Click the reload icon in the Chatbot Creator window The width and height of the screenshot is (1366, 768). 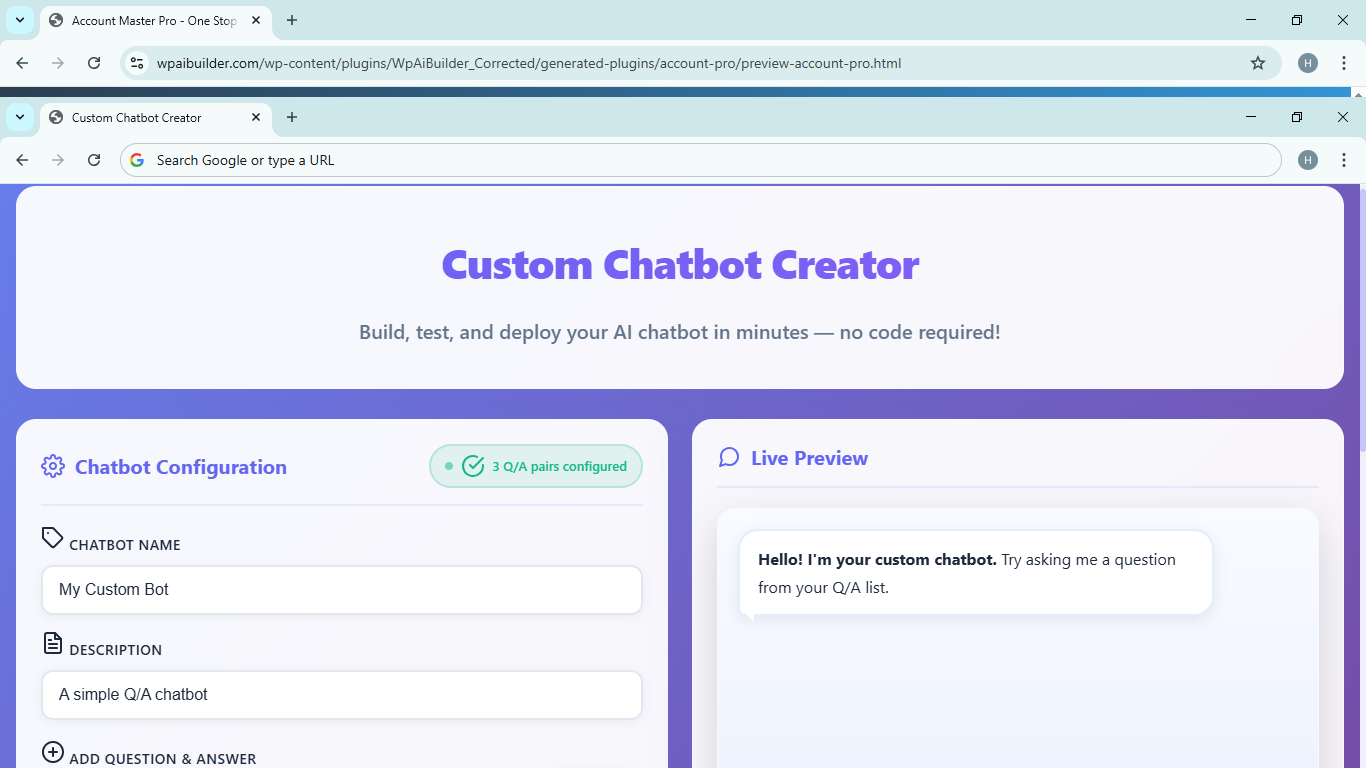click(94, 160)
